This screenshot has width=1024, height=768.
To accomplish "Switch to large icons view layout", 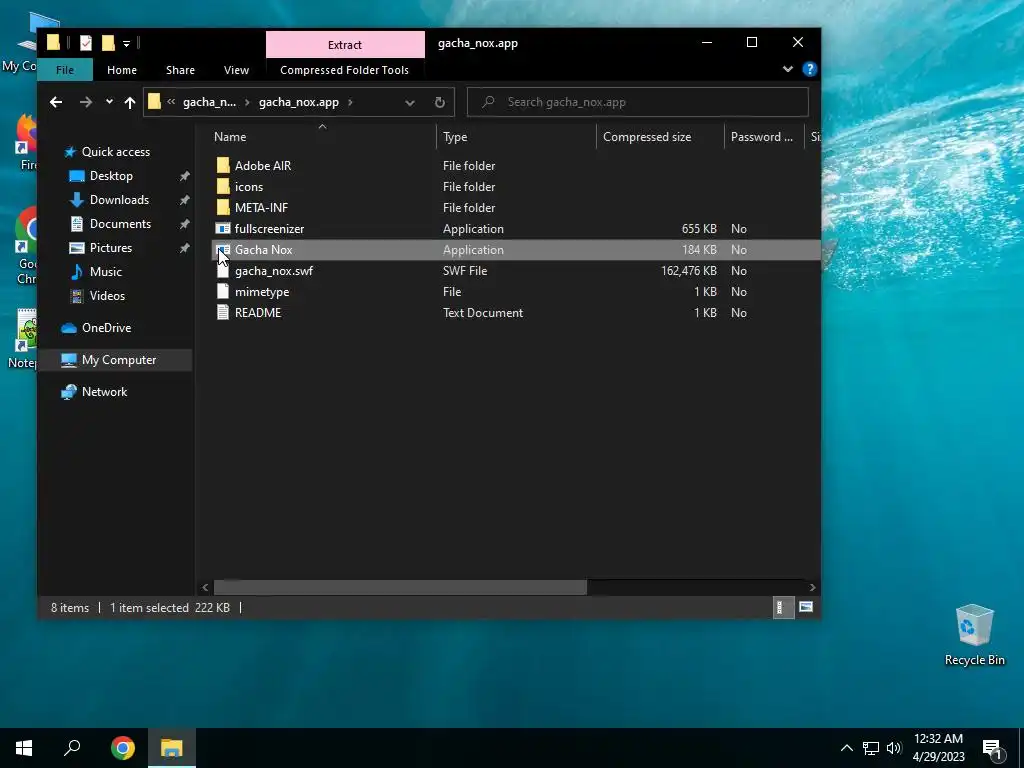I will (x=806, y=607).
